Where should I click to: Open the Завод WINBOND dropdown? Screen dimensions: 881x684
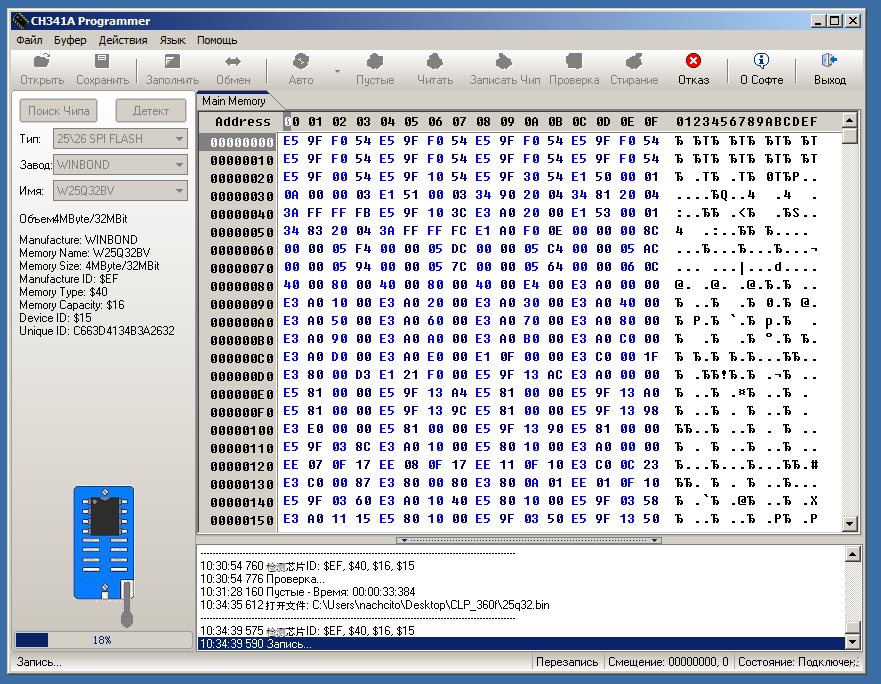point(180,165)
